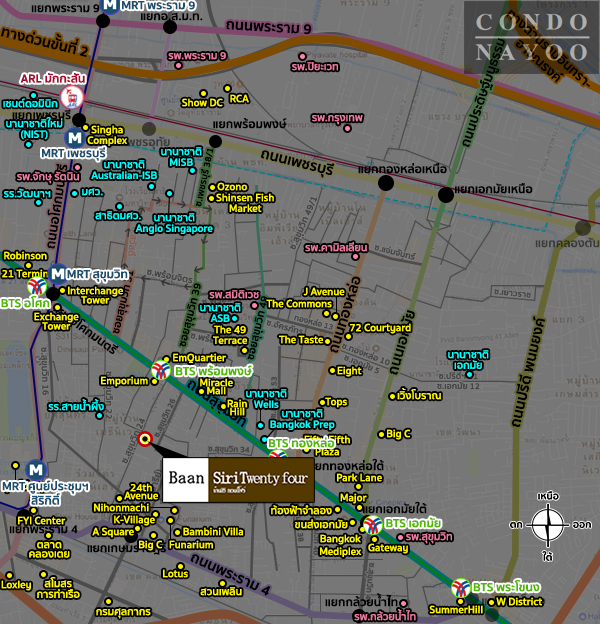Click the กรมศุลกากร label

pyautogui.click(x=123, y=611)
